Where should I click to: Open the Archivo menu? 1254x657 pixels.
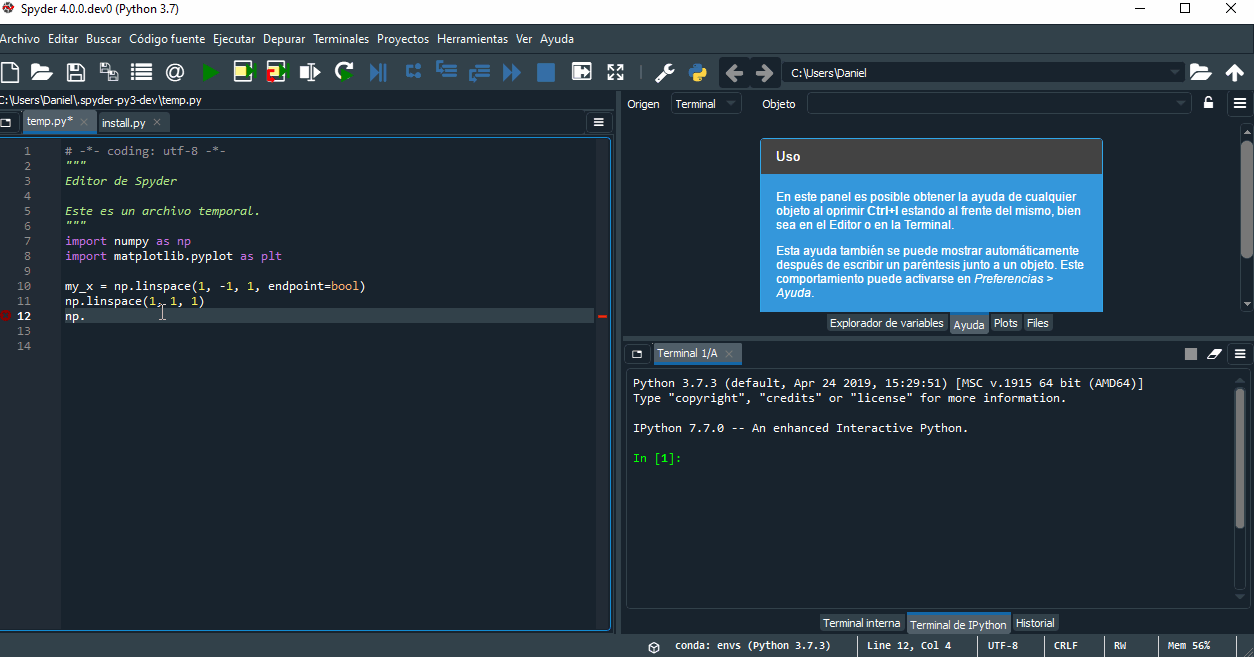point(20,39)
